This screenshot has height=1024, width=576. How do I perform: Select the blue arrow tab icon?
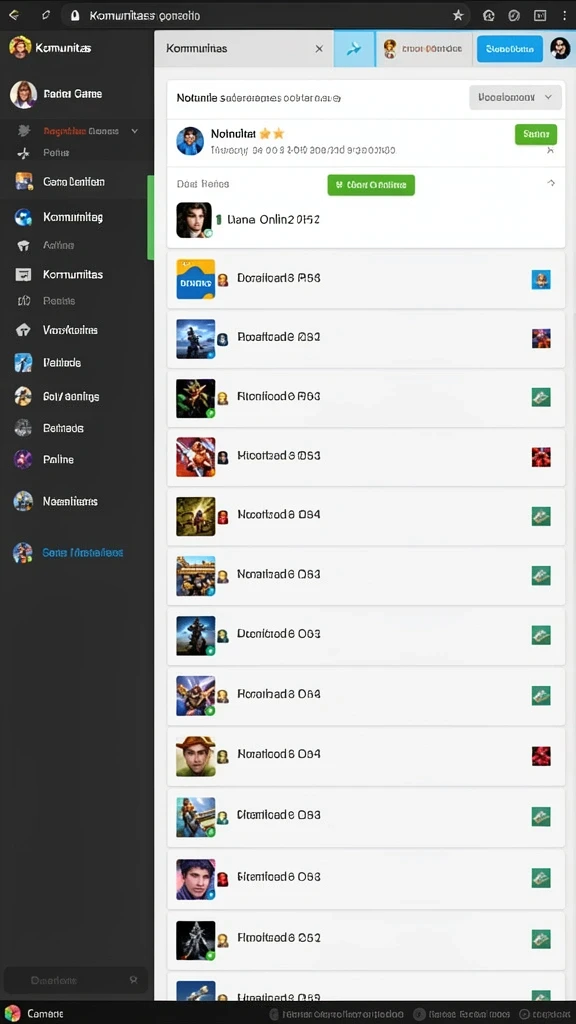pos(355,48)
